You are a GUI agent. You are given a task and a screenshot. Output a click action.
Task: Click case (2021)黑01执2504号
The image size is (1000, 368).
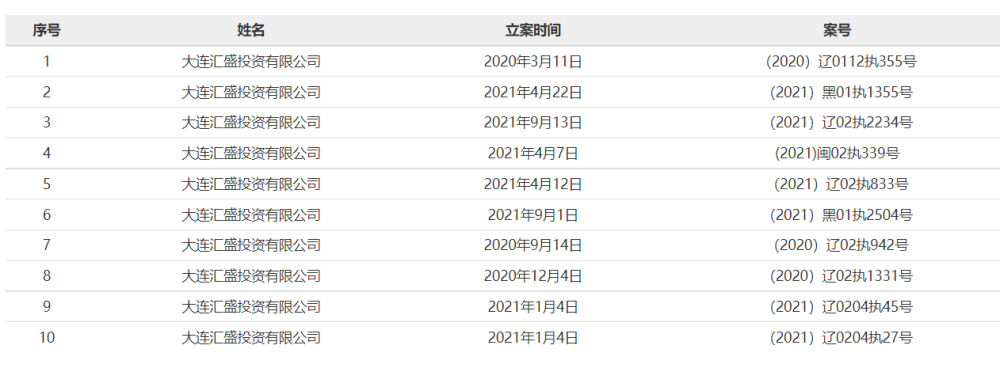coord(841,215)
